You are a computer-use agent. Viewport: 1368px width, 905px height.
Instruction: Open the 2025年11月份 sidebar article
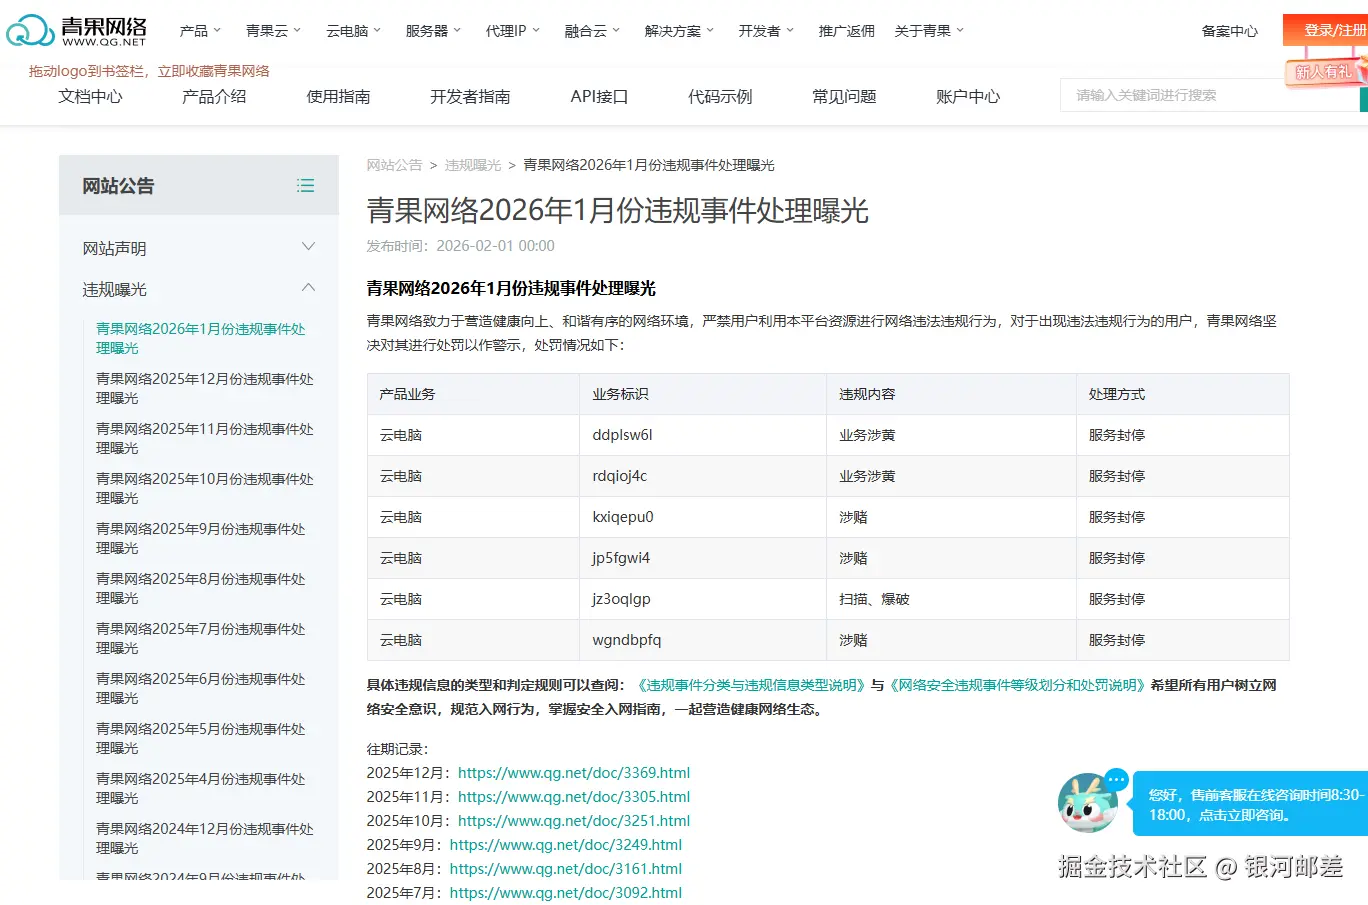tap(205, 438)
